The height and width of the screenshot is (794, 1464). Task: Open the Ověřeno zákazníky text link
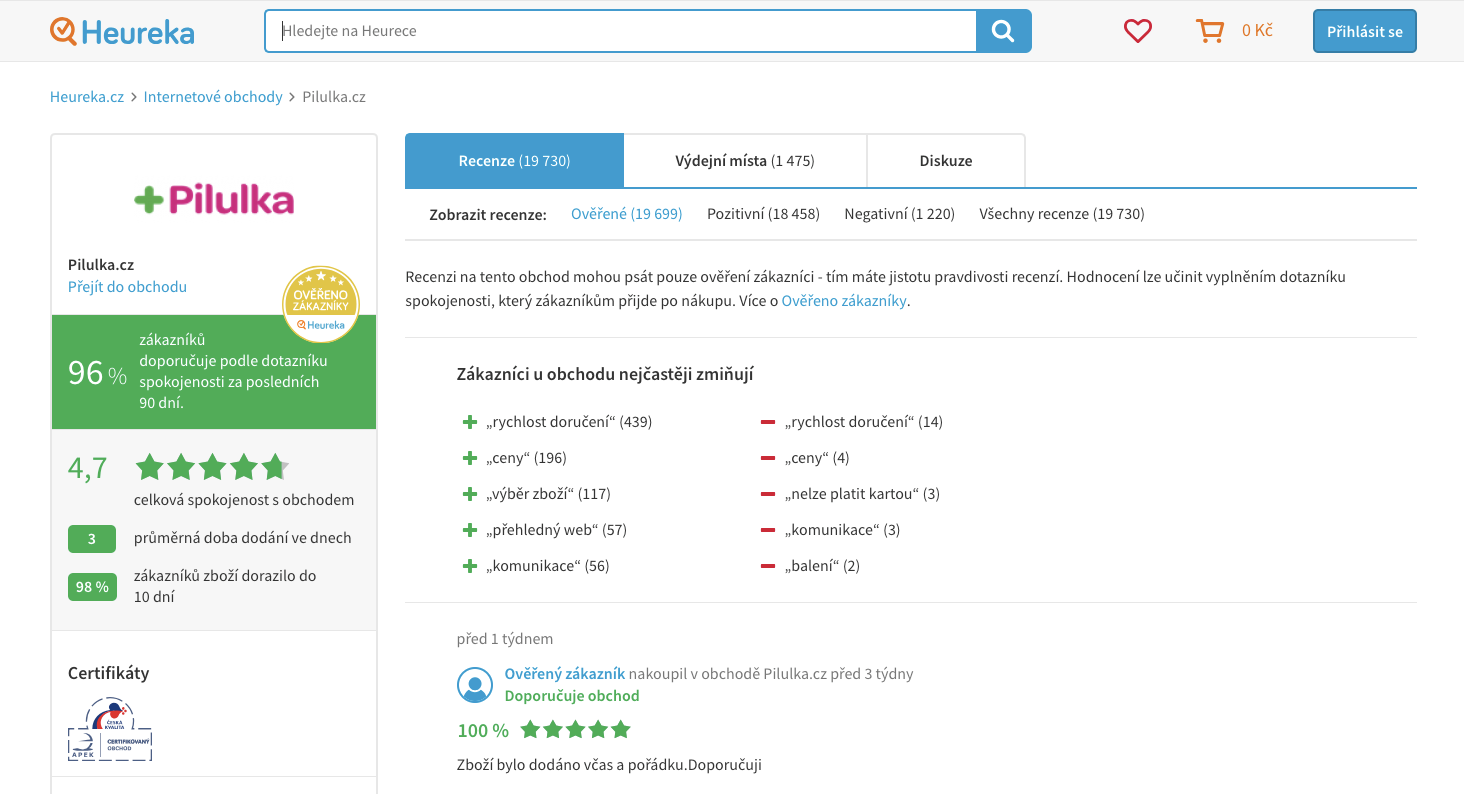point(844,301)
